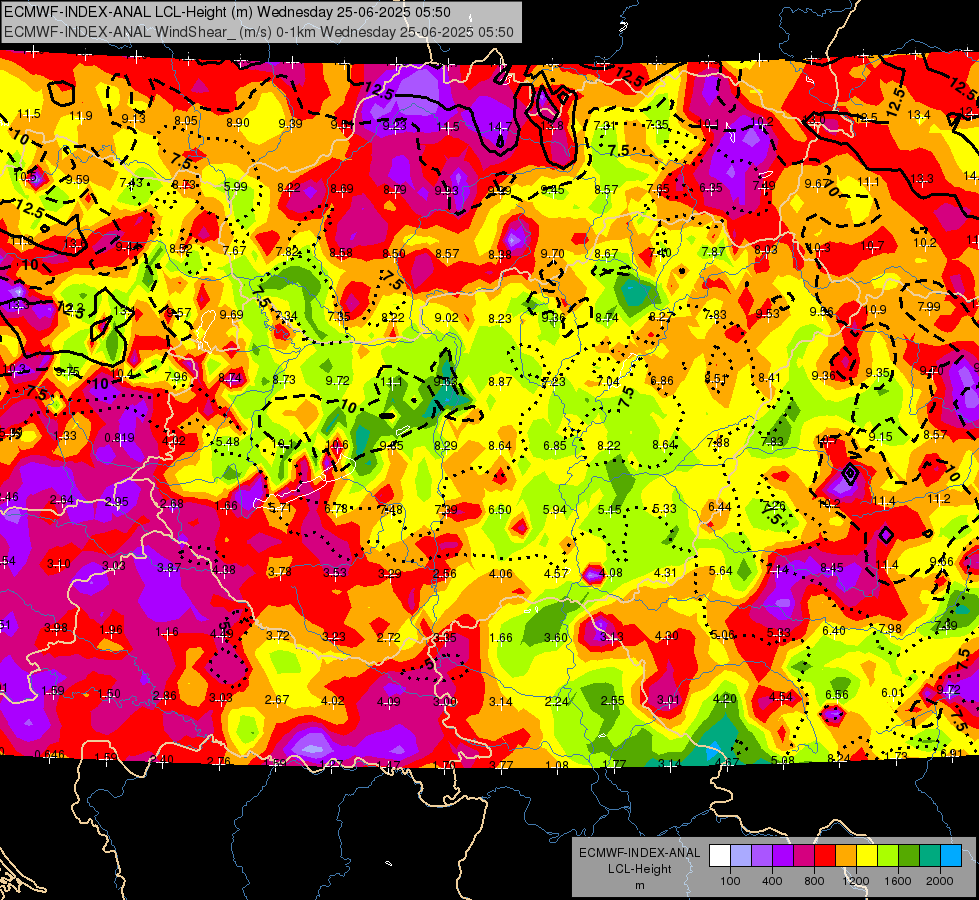Viewport: 979px width, 900px height.
Task: Click the wind shear value '4.54'
Action: click(x=780, y=696)
